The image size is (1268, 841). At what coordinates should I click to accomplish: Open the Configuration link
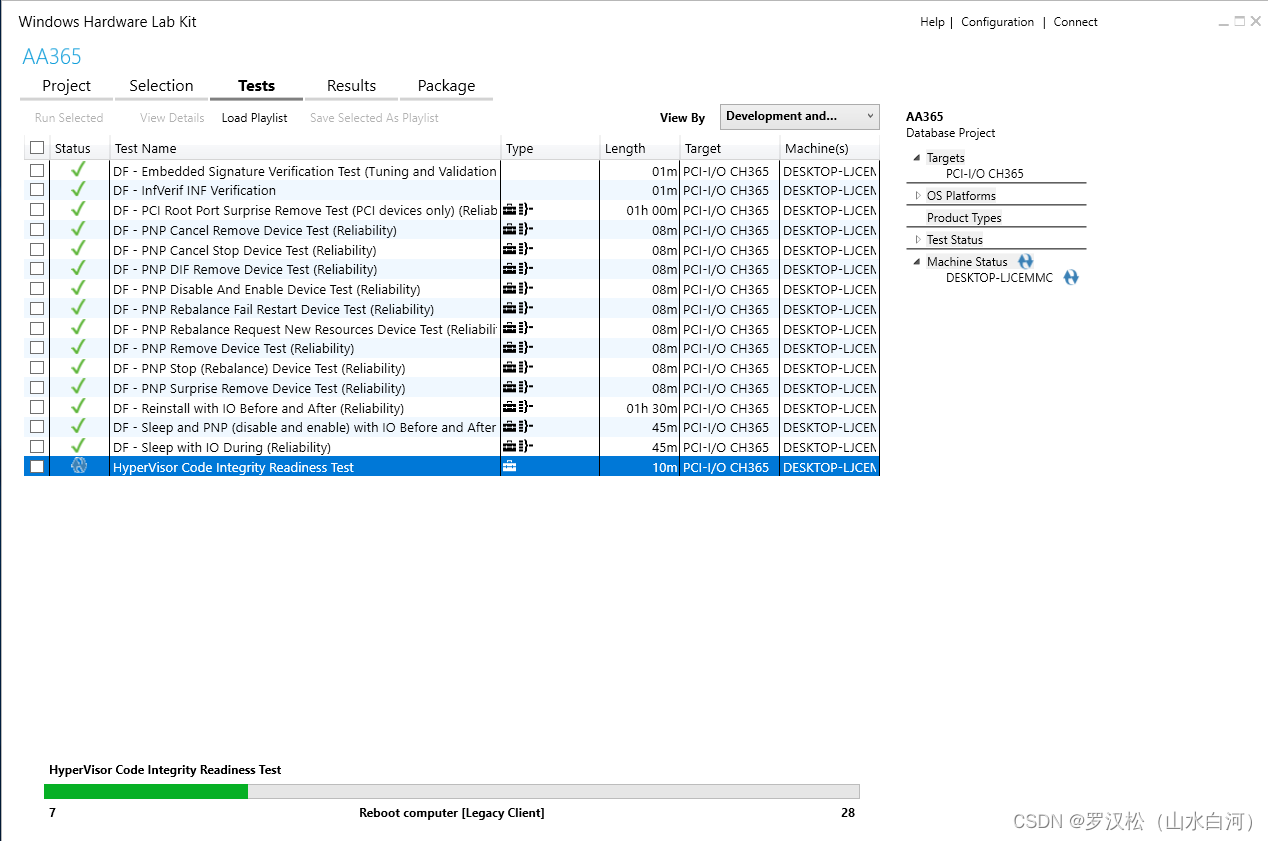[997, 22]
